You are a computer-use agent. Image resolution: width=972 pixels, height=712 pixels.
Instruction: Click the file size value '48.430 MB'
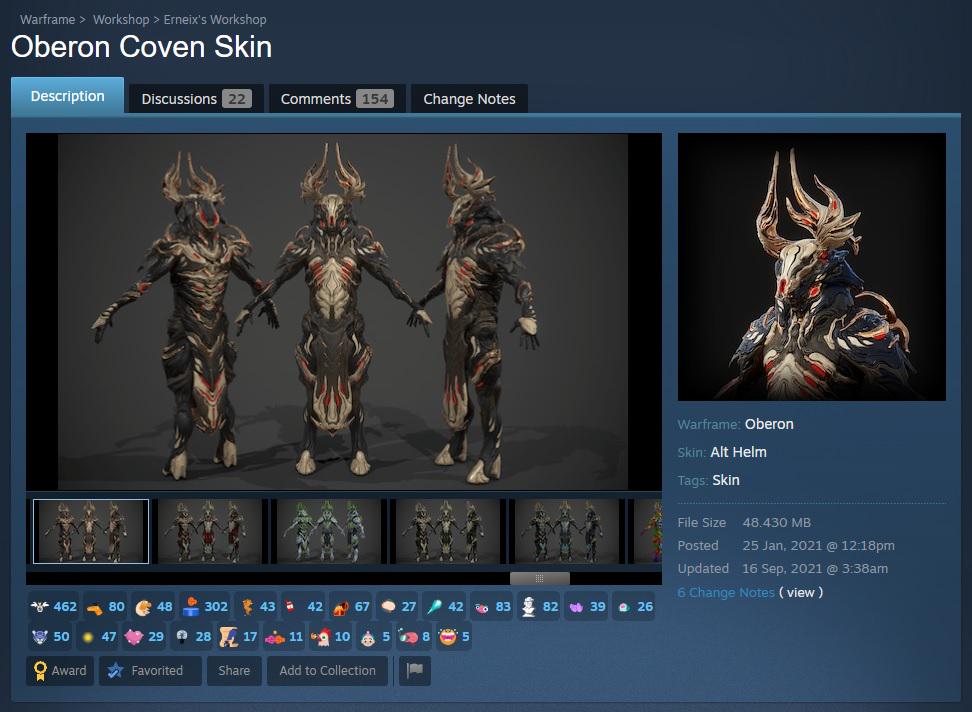(x=776, y=522)
